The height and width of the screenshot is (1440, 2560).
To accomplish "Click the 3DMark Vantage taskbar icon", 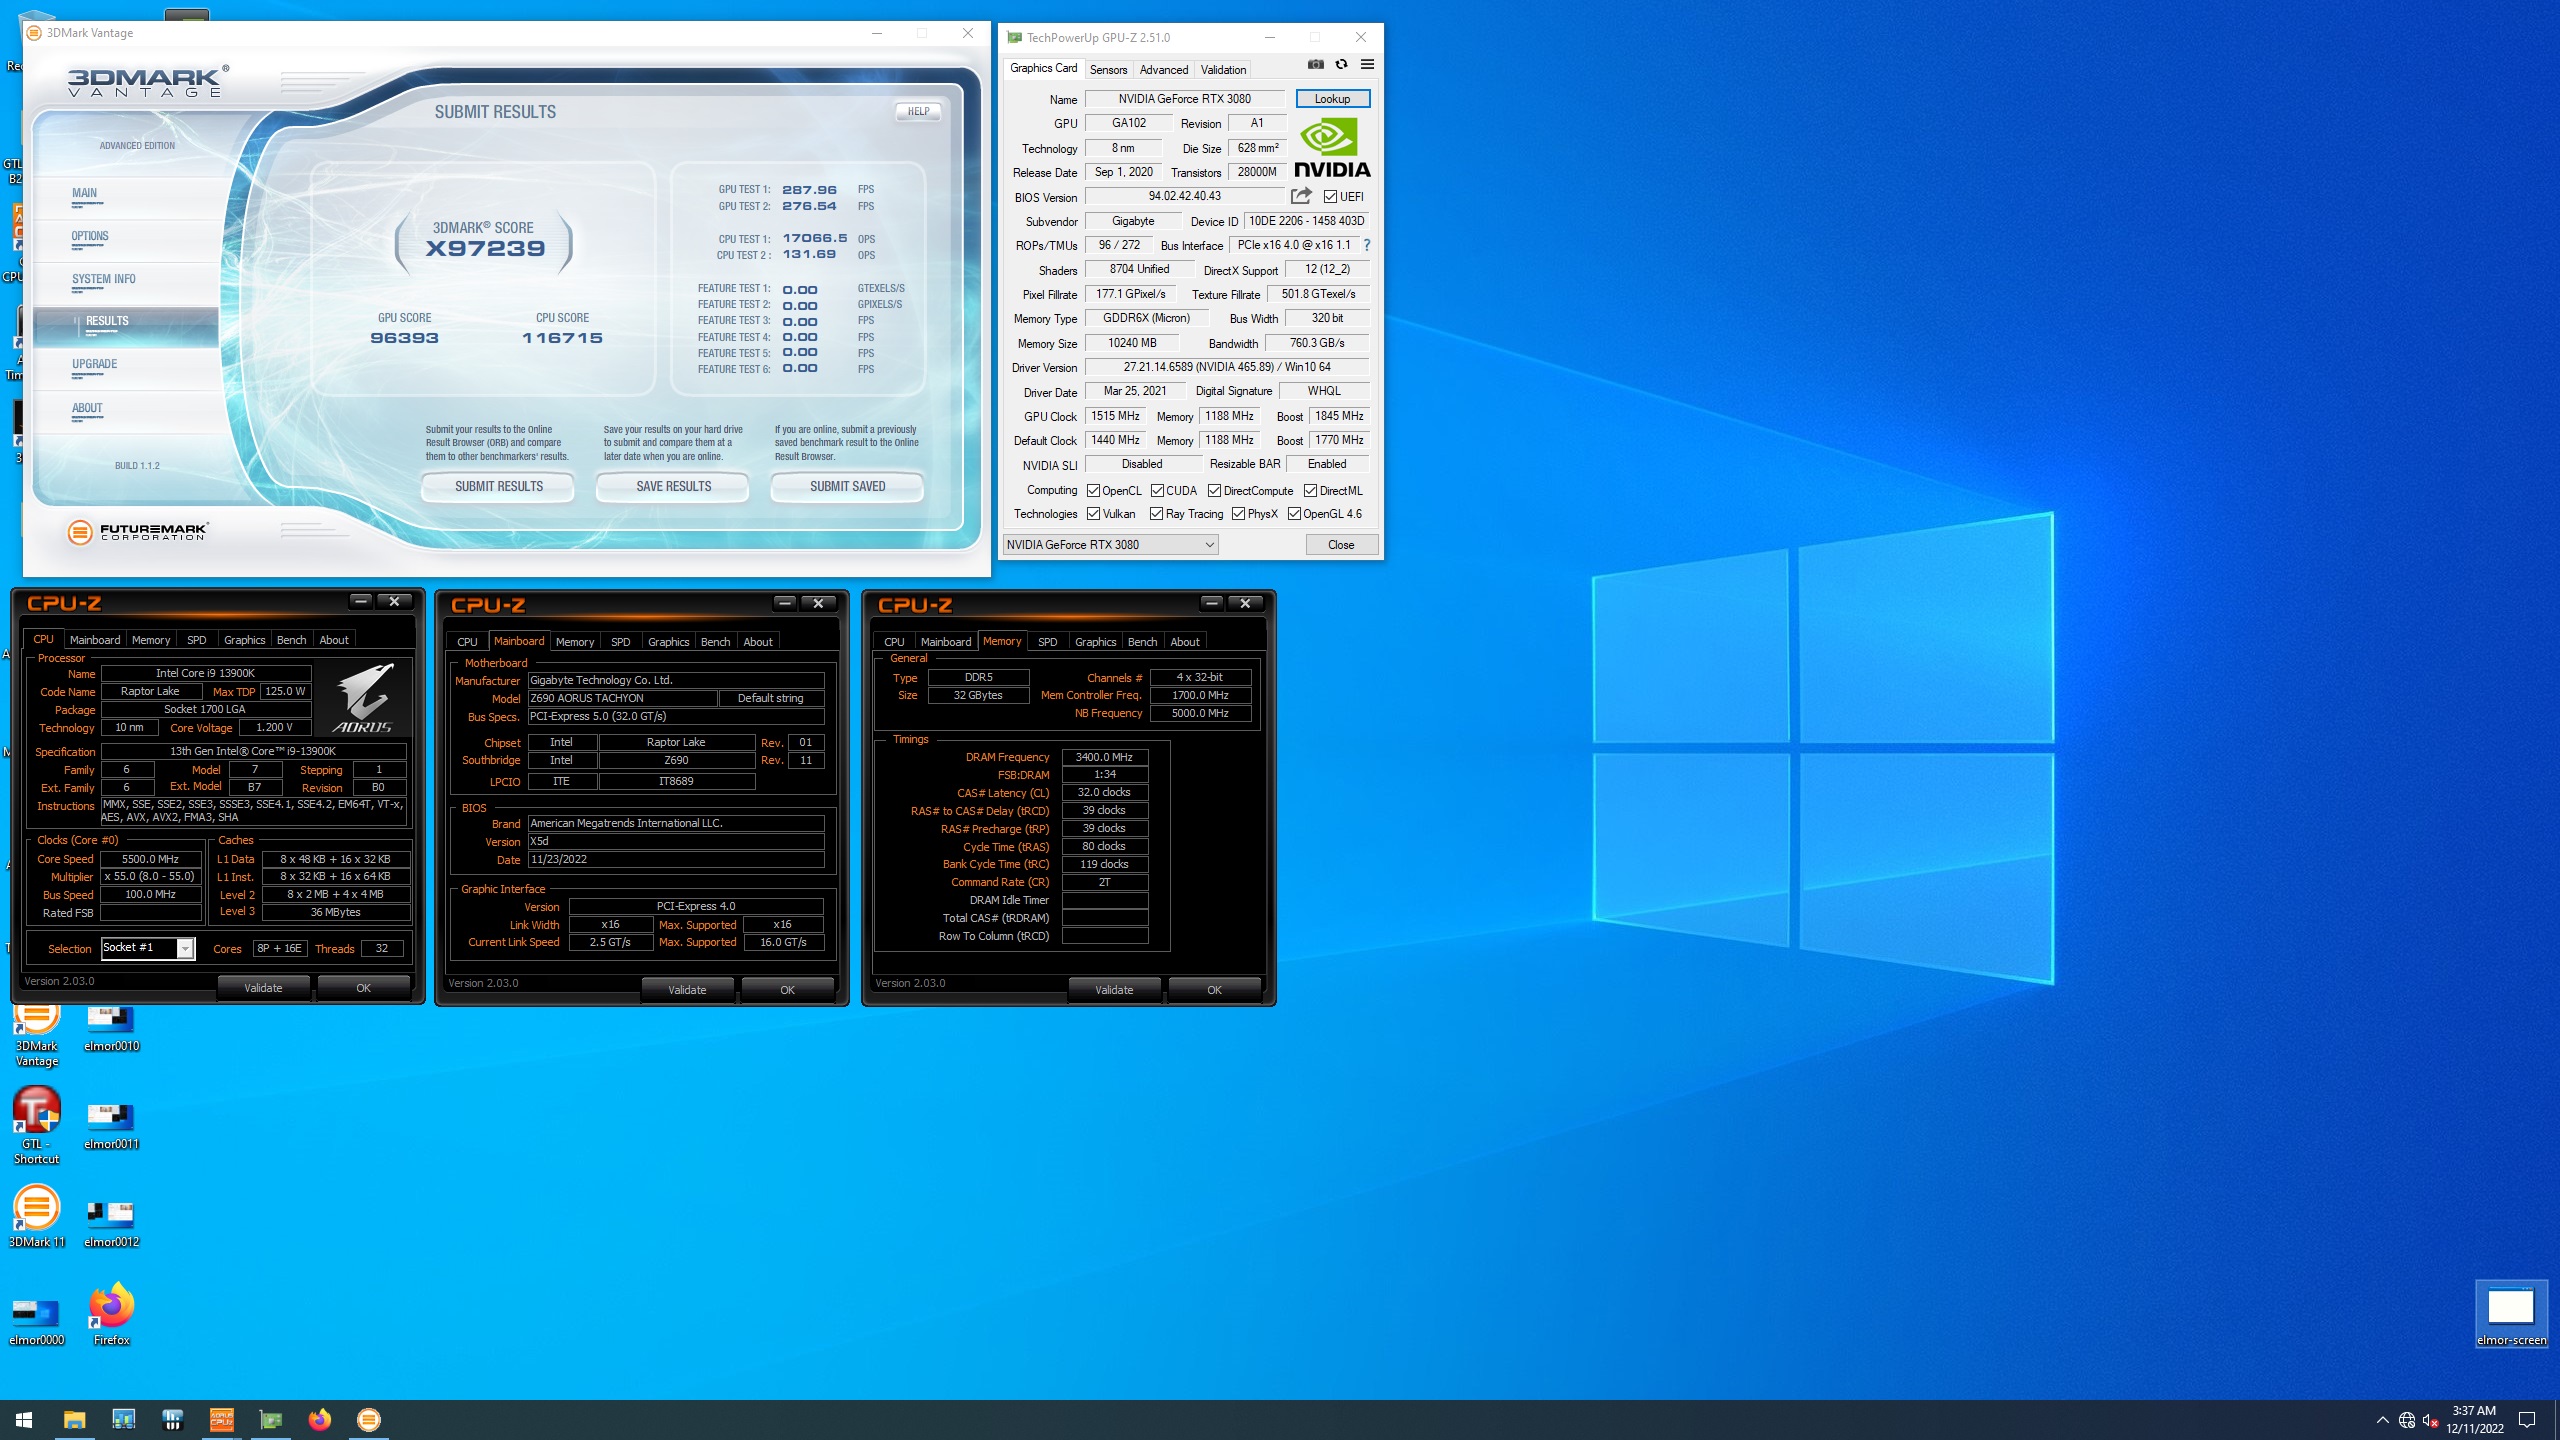I will (x=369, y=1420).
